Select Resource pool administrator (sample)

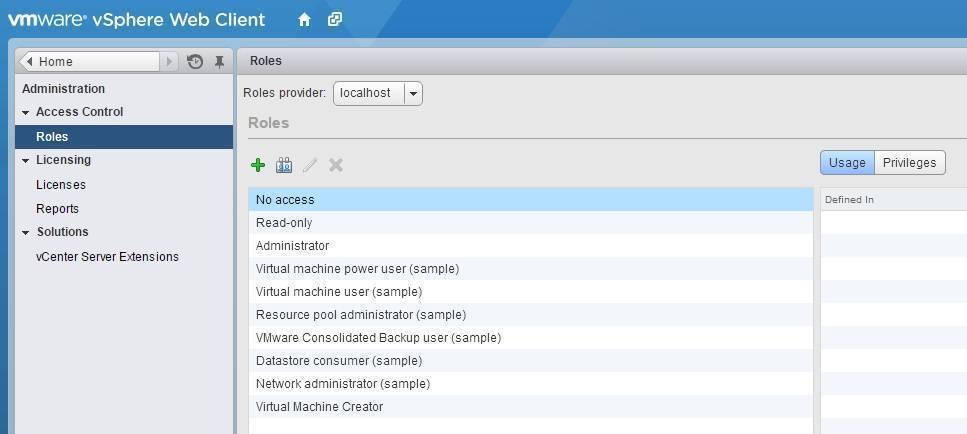pyautogui.click(x=531, y=314)
